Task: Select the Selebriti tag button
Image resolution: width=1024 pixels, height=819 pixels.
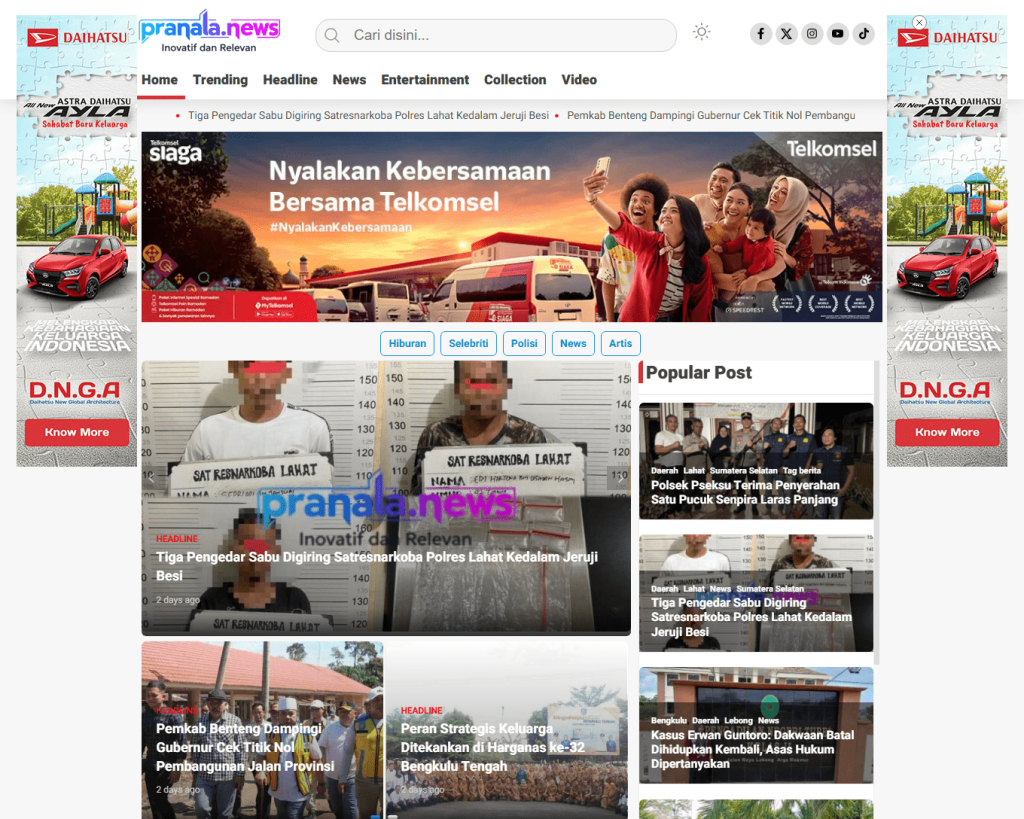Action: coord(468,344)
